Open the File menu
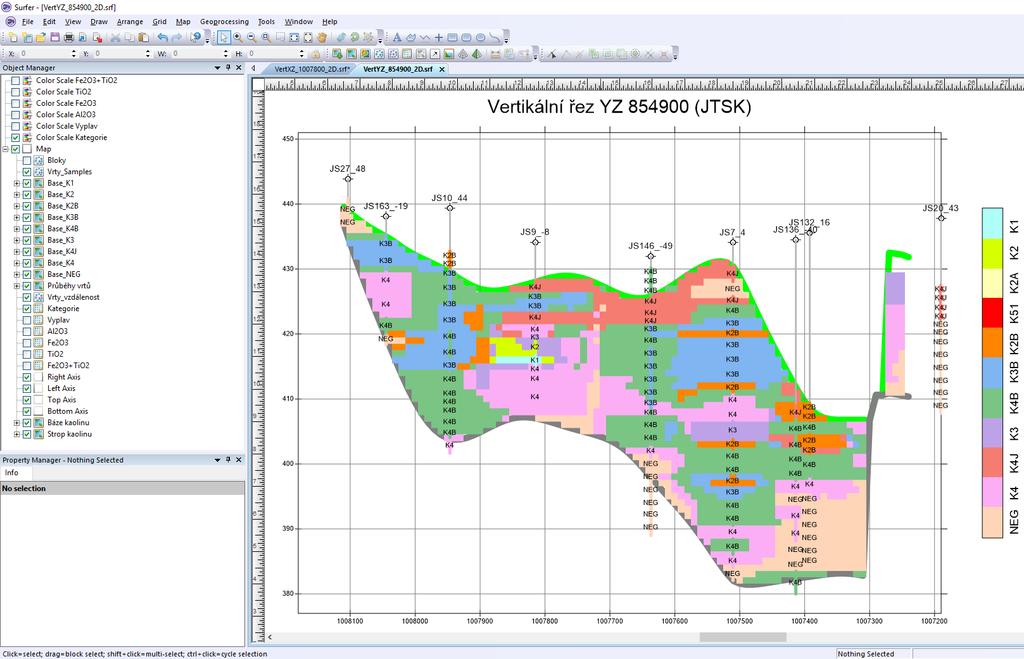Screen dimensions: 1024x659 tap(27, 22)
